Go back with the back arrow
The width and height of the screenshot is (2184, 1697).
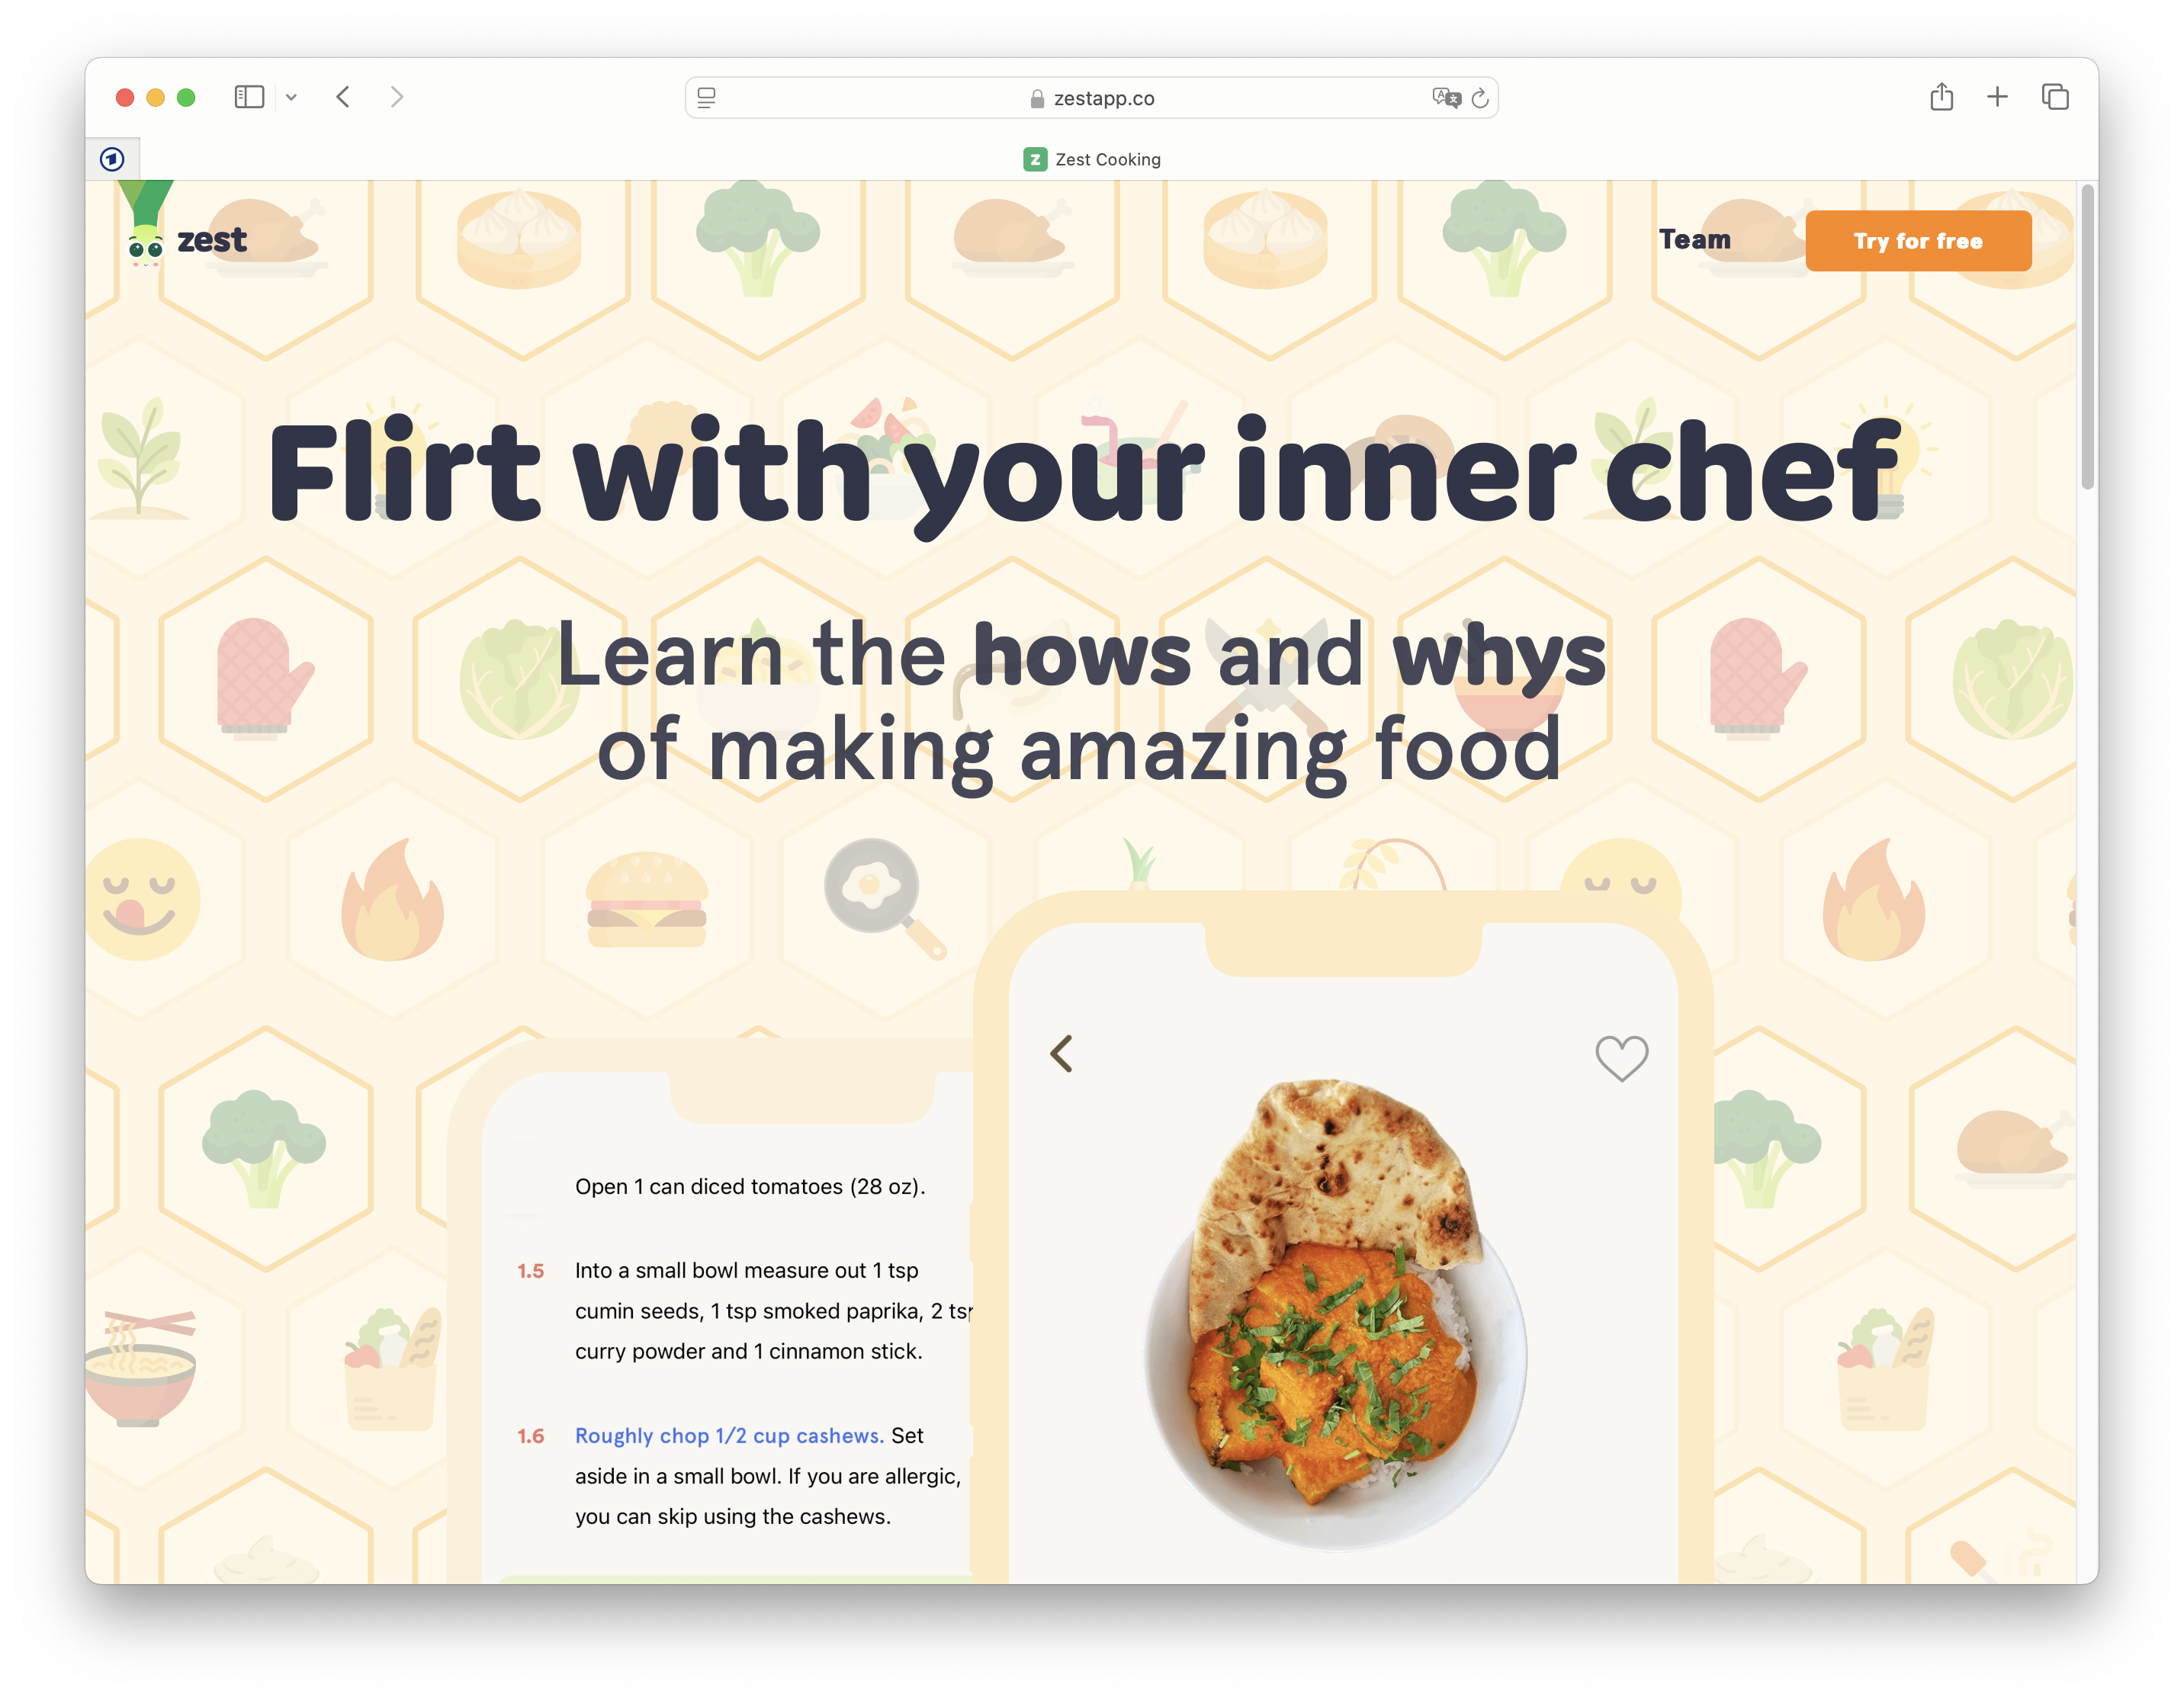[343, 97]
